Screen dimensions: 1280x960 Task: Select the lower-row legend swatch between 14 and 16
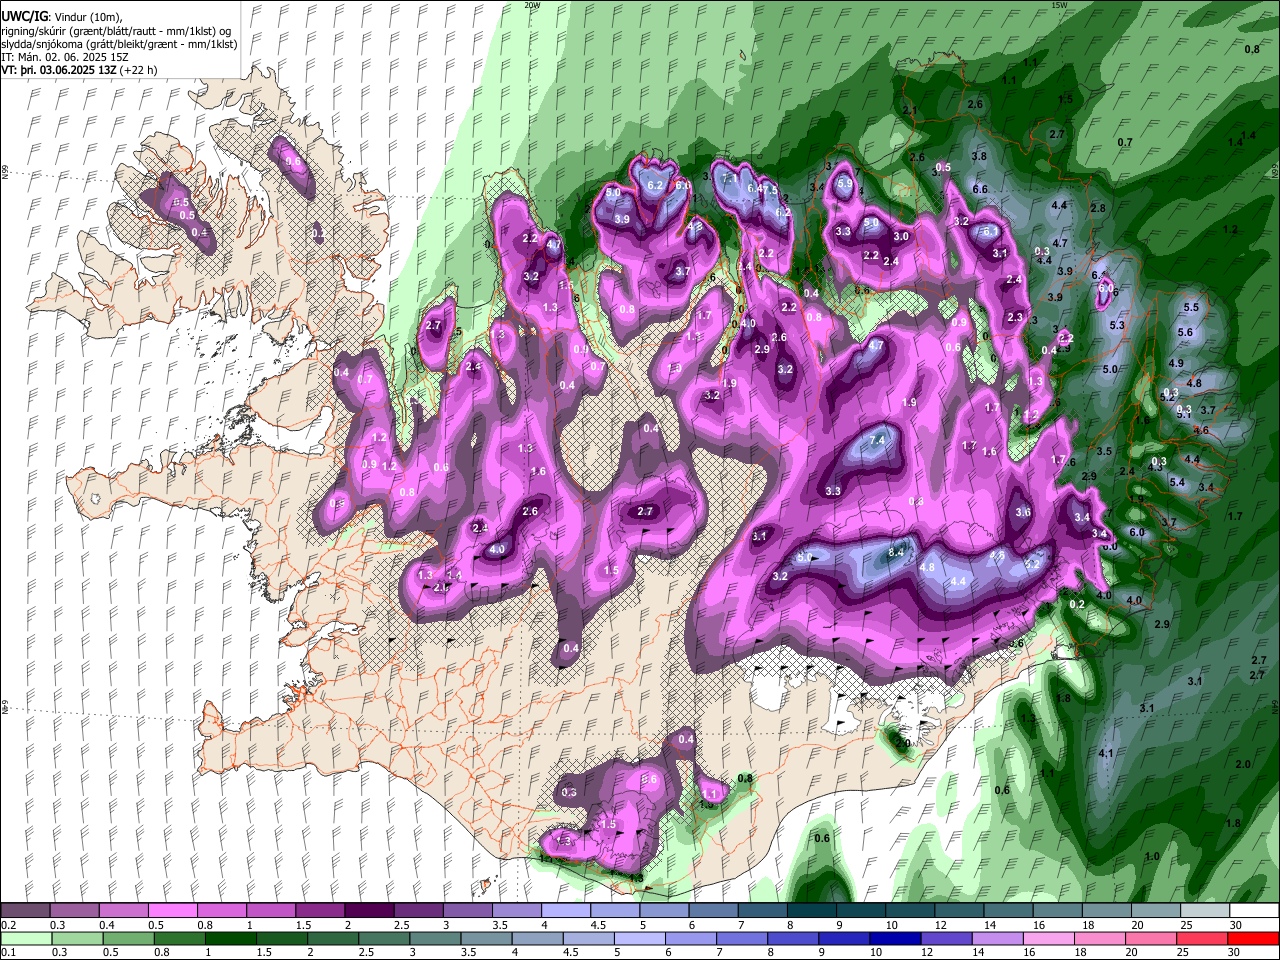pyautogui.click(x=998, y=938)
